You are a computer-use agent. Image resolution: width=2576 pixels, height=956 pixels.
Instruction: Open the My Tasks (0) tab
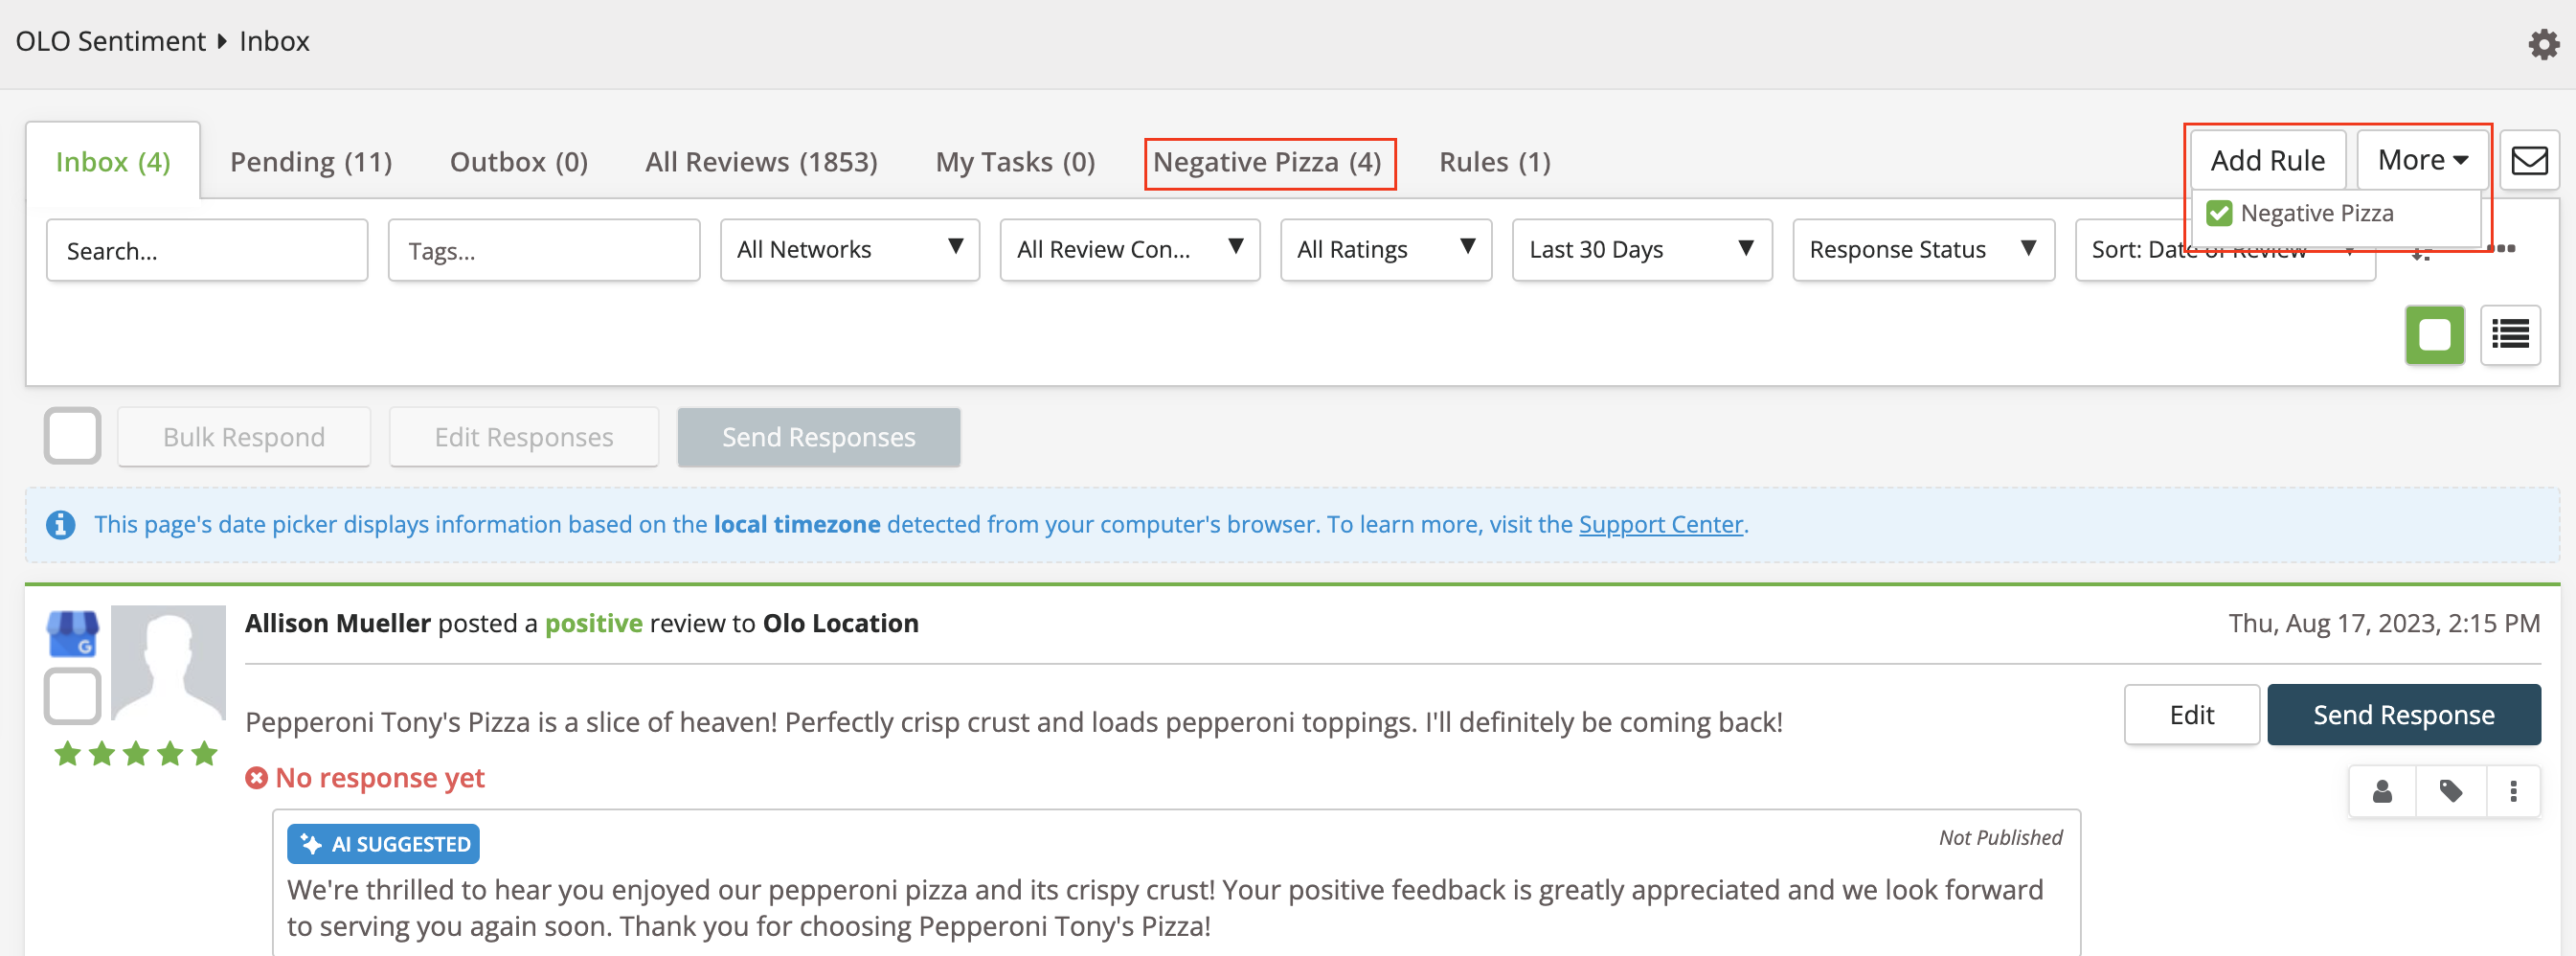click(x=1015, y=161)
